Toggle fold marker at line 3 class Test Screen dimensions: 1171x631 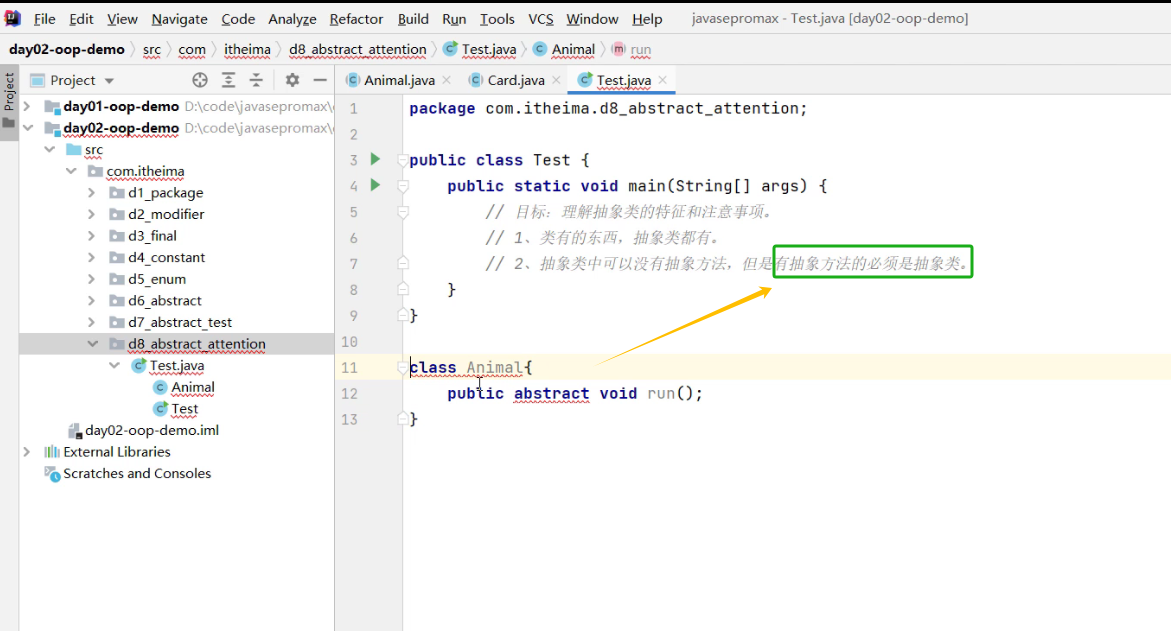point(403,160)
